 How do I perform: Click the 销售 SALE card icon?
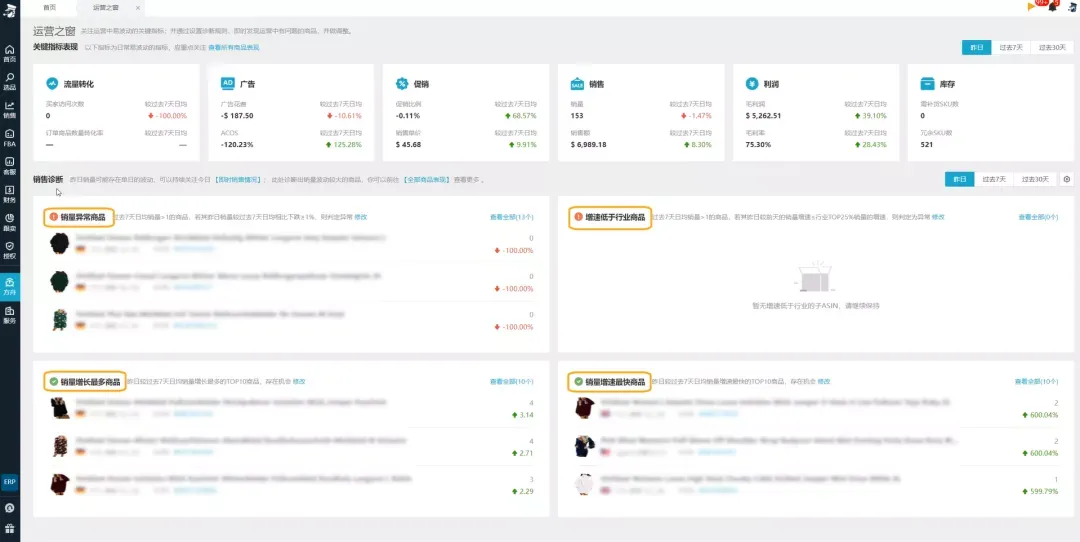click(577, 84)
